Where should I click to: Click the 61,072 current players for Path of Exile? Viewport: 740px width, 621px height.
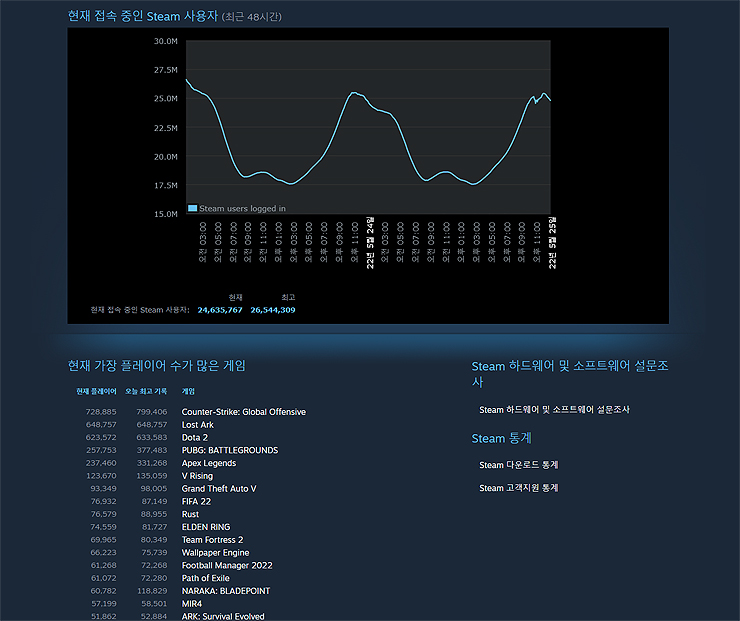[103, 578]
